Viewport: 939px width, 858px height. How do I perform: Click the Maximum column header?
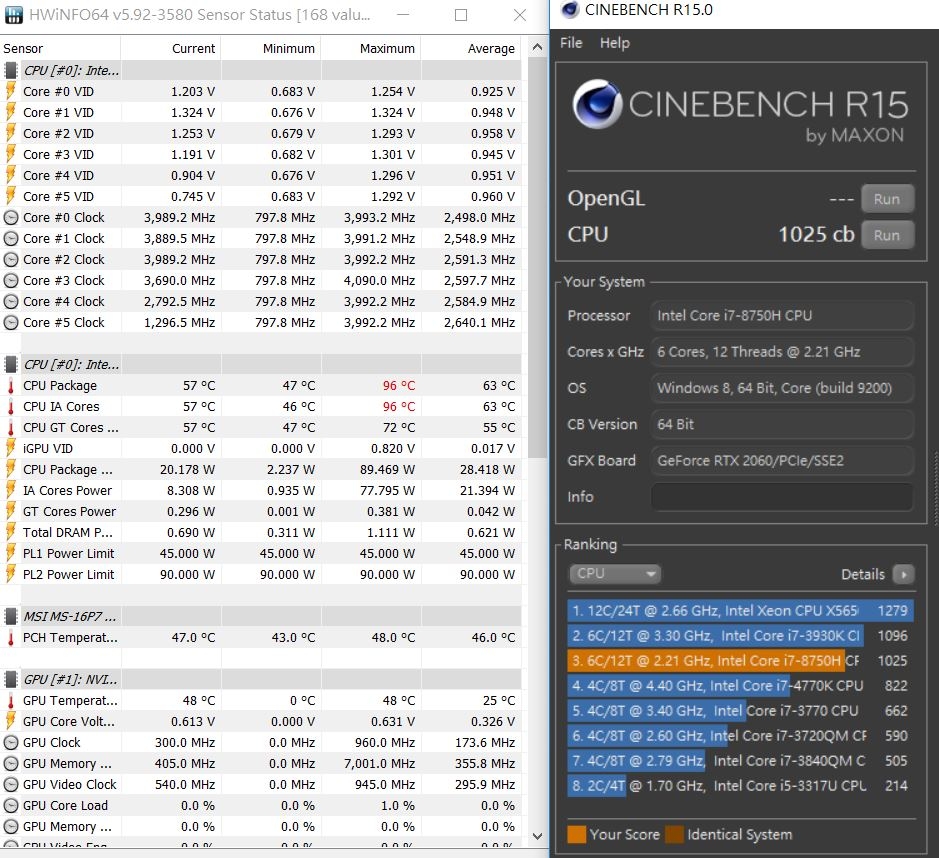371,48
